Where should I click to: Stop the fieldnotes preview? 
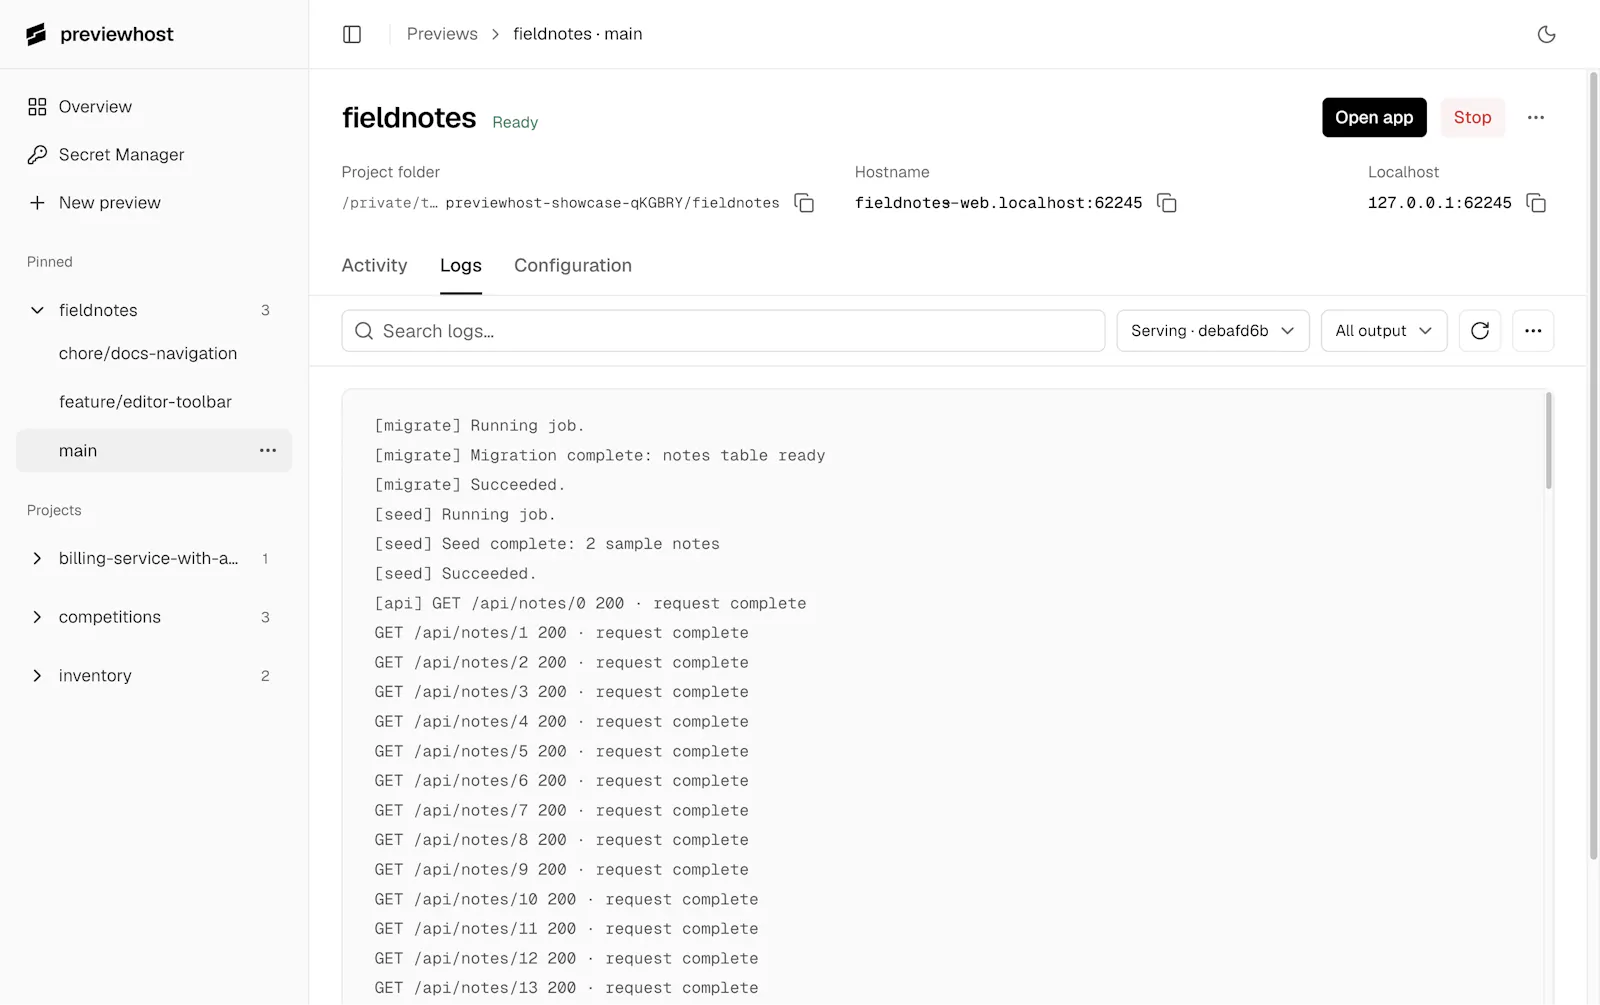[1472, 118]
